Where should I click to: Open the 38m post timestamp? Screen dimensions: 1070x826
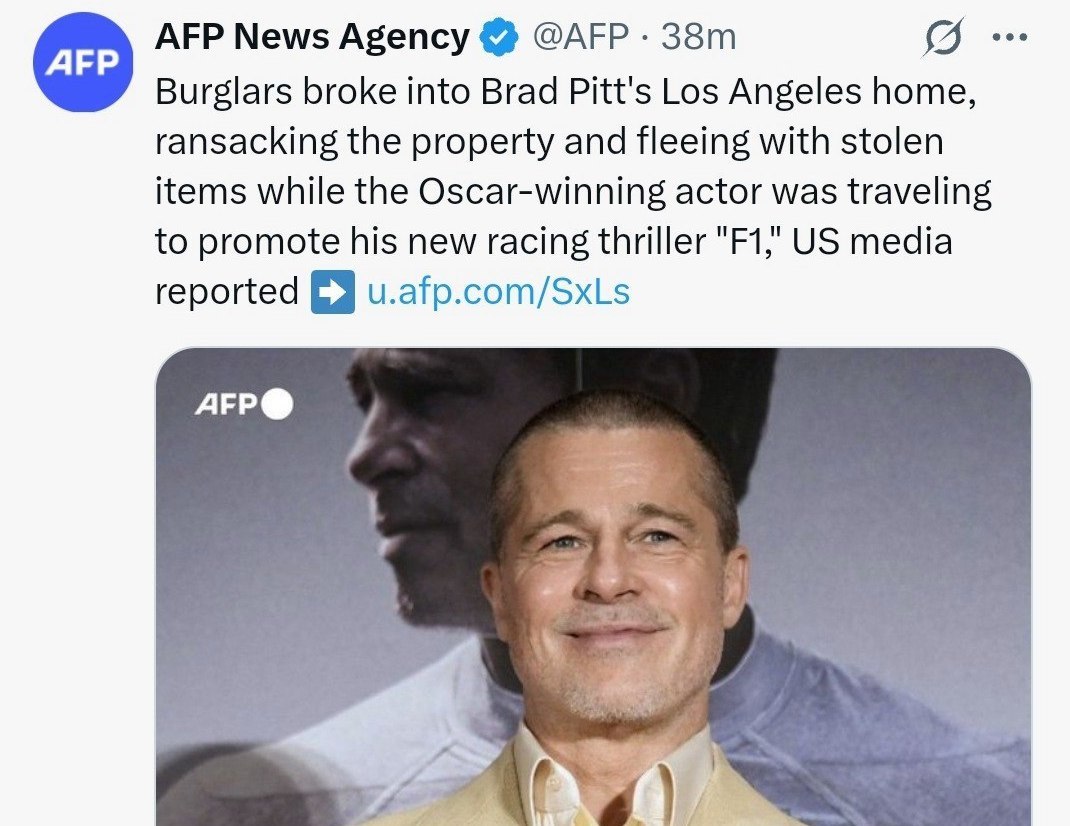pos(698,37)
